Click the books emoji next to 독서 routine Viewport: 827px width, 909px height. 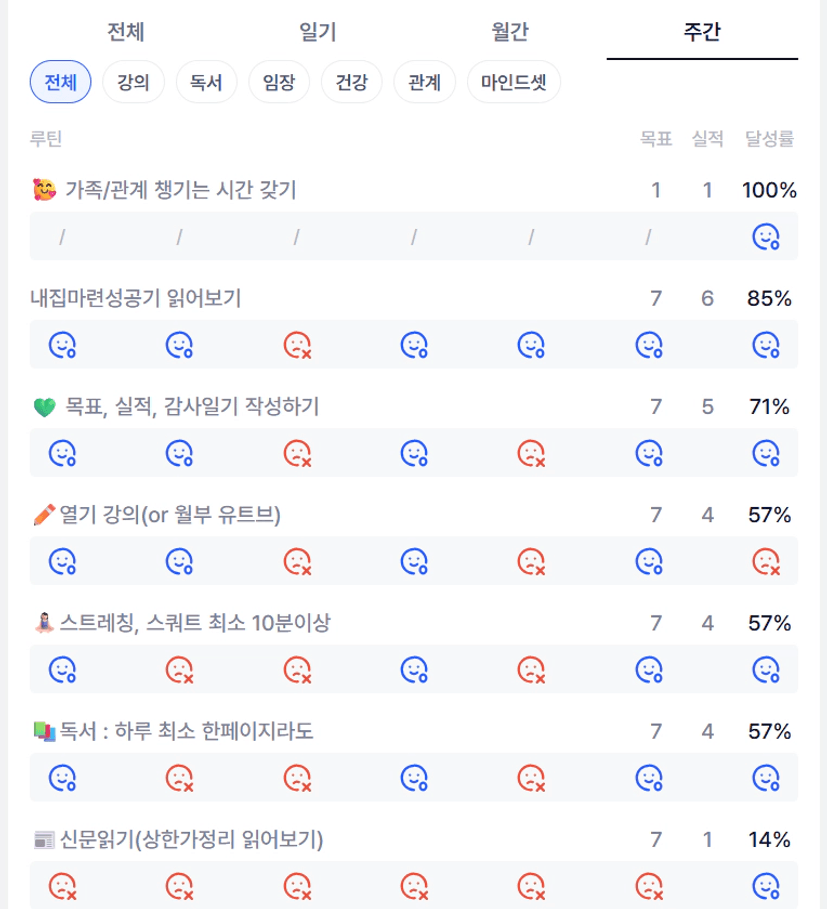point(43,732)
